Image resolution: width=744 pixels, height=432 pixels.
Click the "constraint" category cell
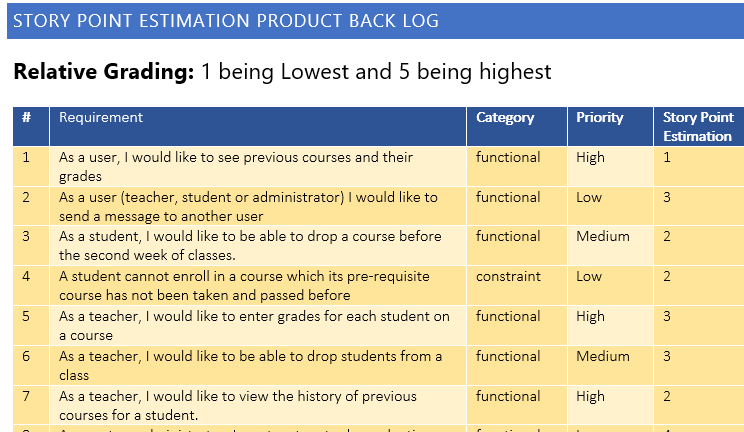508,276
